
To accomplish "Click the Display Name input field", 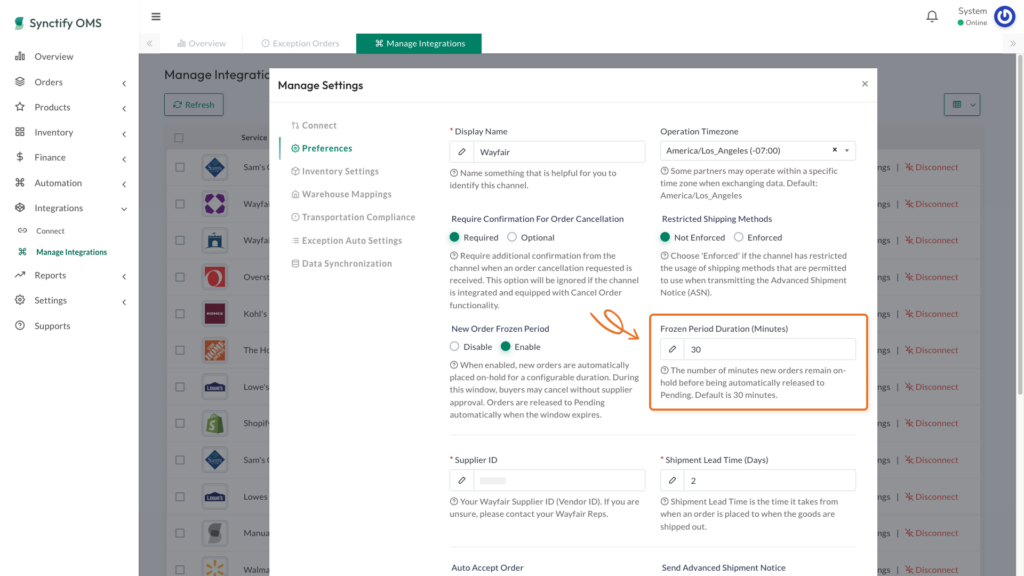I will [x=559, y=152].
